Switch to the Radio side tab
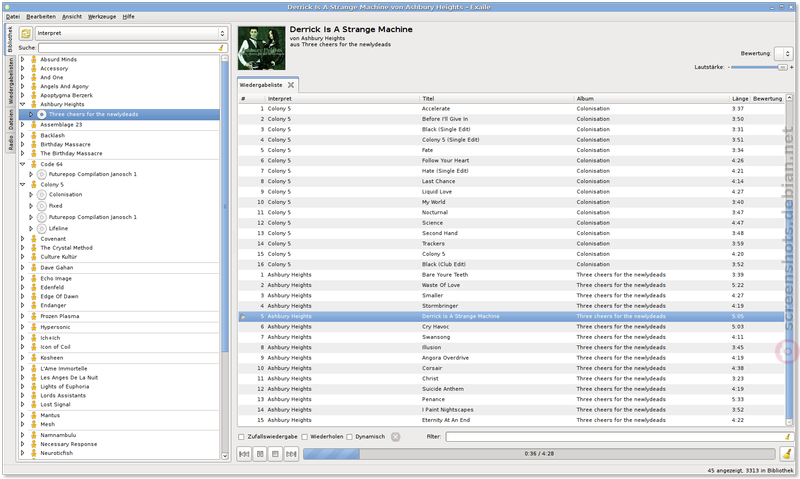800x479 pixels. click(x=10, y=142)
